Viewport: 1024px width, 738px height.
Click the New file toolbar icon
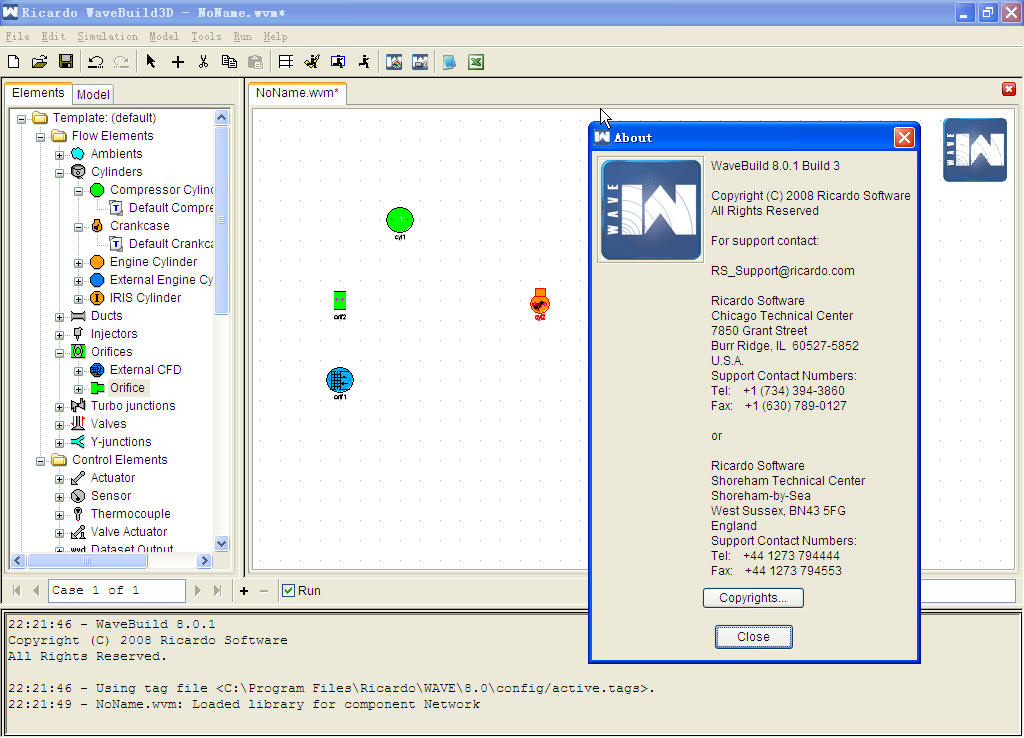[x=14, y=62]
